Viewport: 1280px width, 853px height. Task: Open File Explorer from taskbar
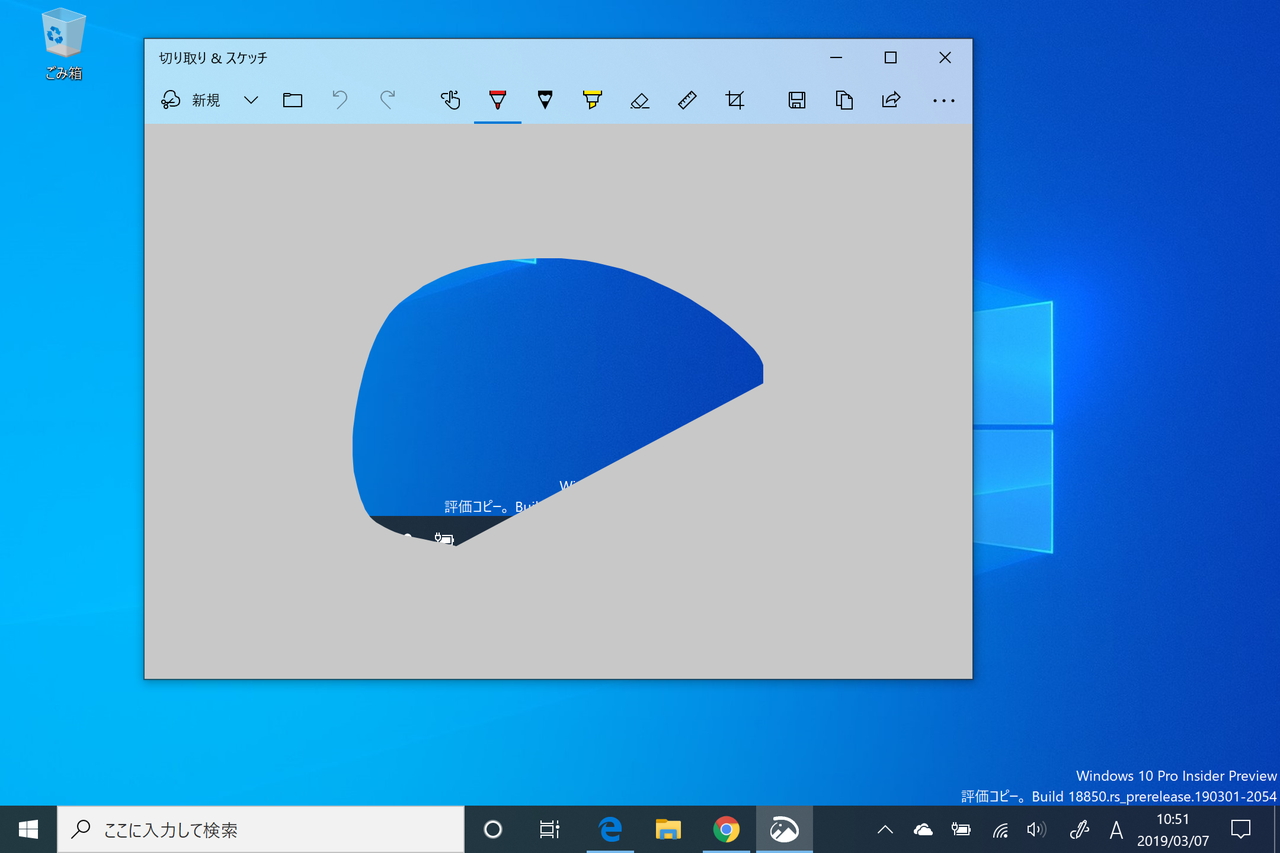[x=668, y=829]
